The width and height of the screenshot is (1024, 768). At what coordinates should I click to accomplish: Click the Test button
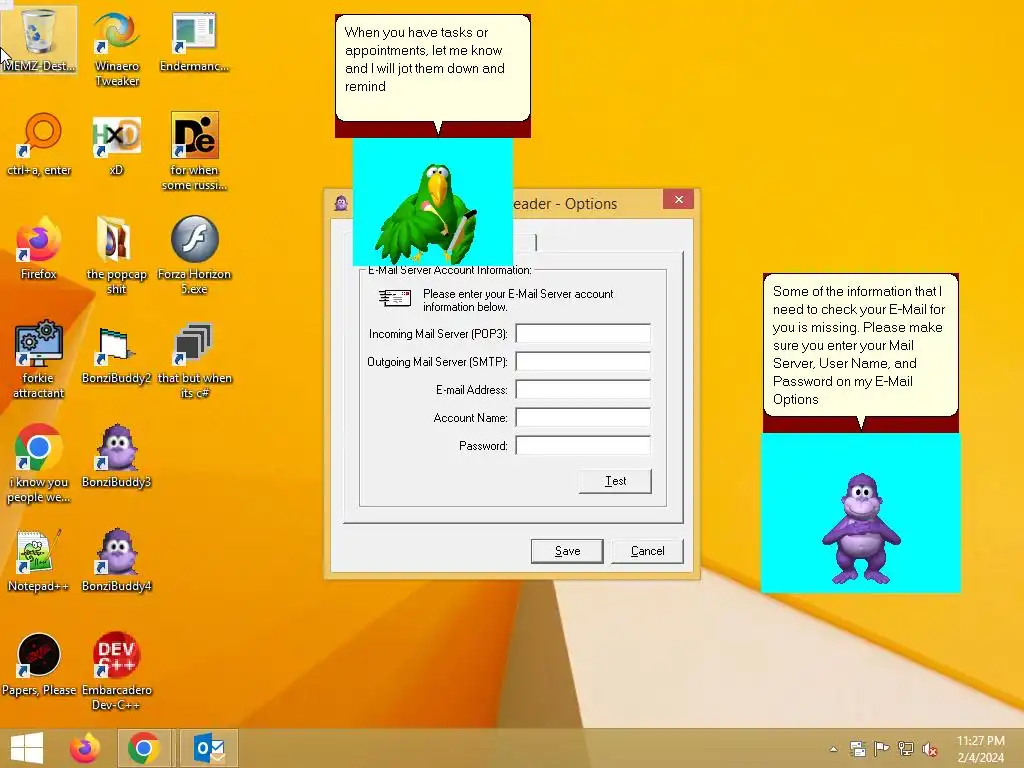pos(615,481)
